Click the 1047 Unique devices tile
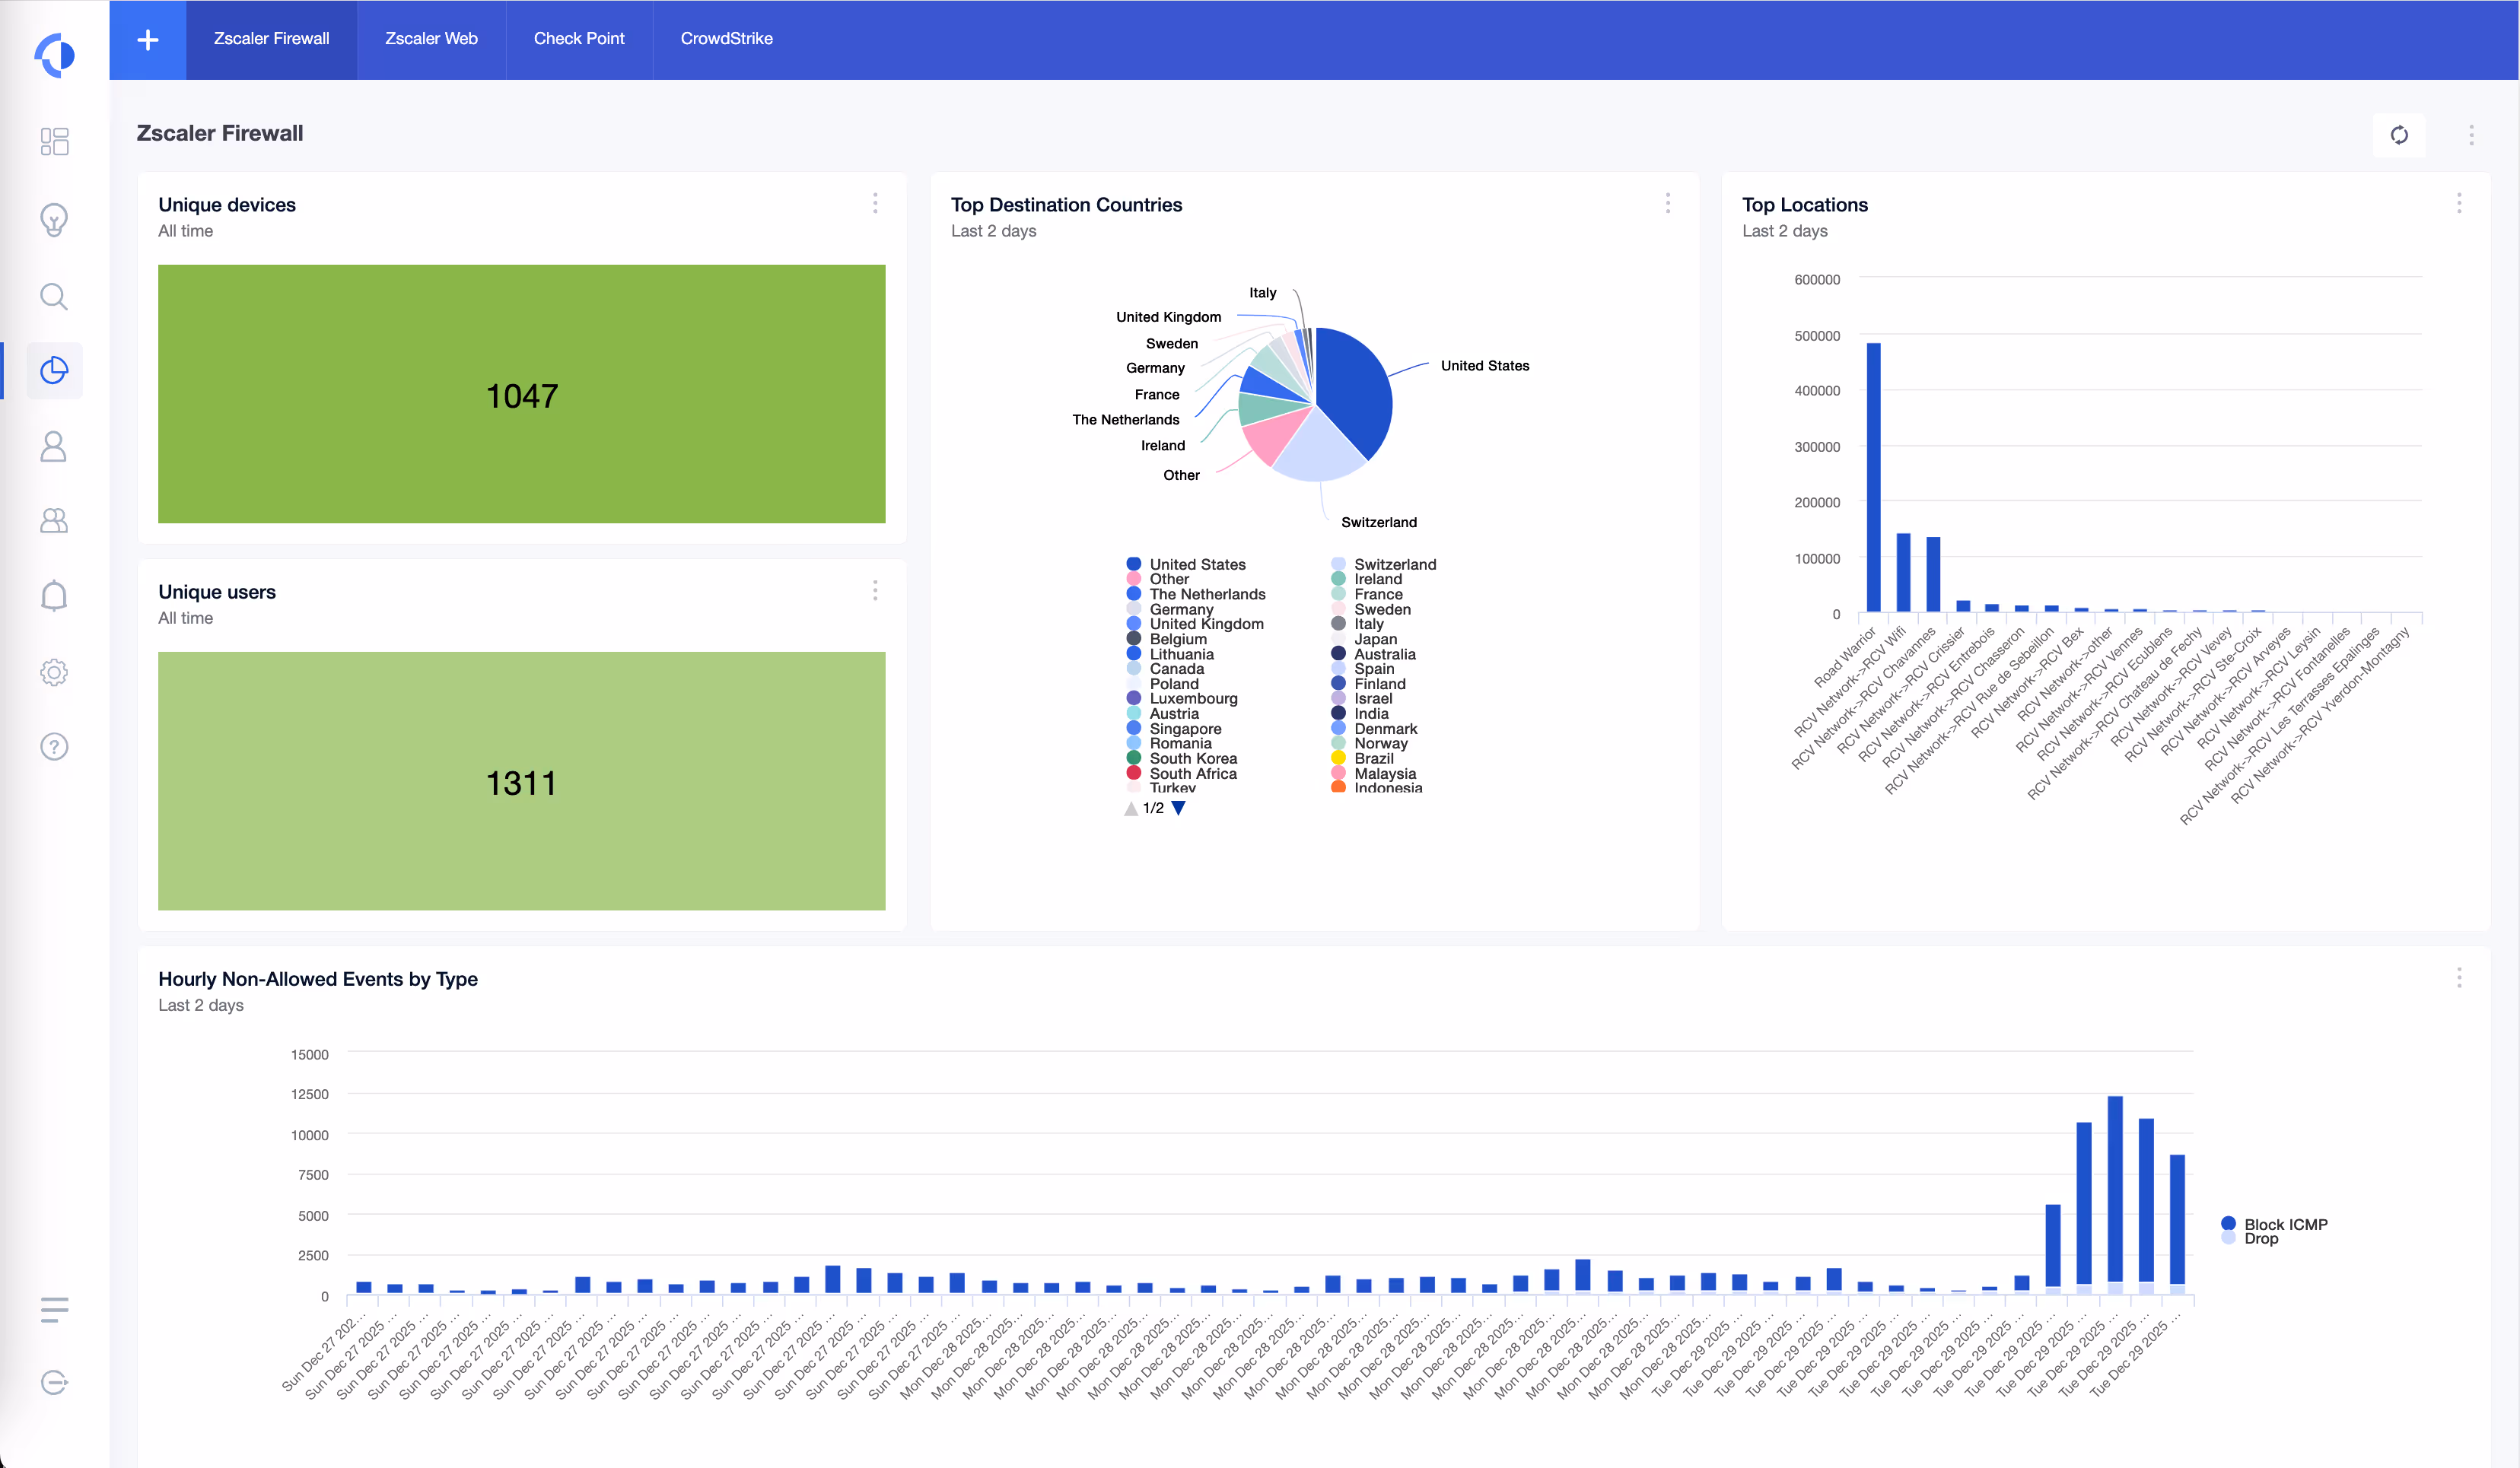Image resolution: width=2520 pixels, height=1468 pixels. click(521, 395)
